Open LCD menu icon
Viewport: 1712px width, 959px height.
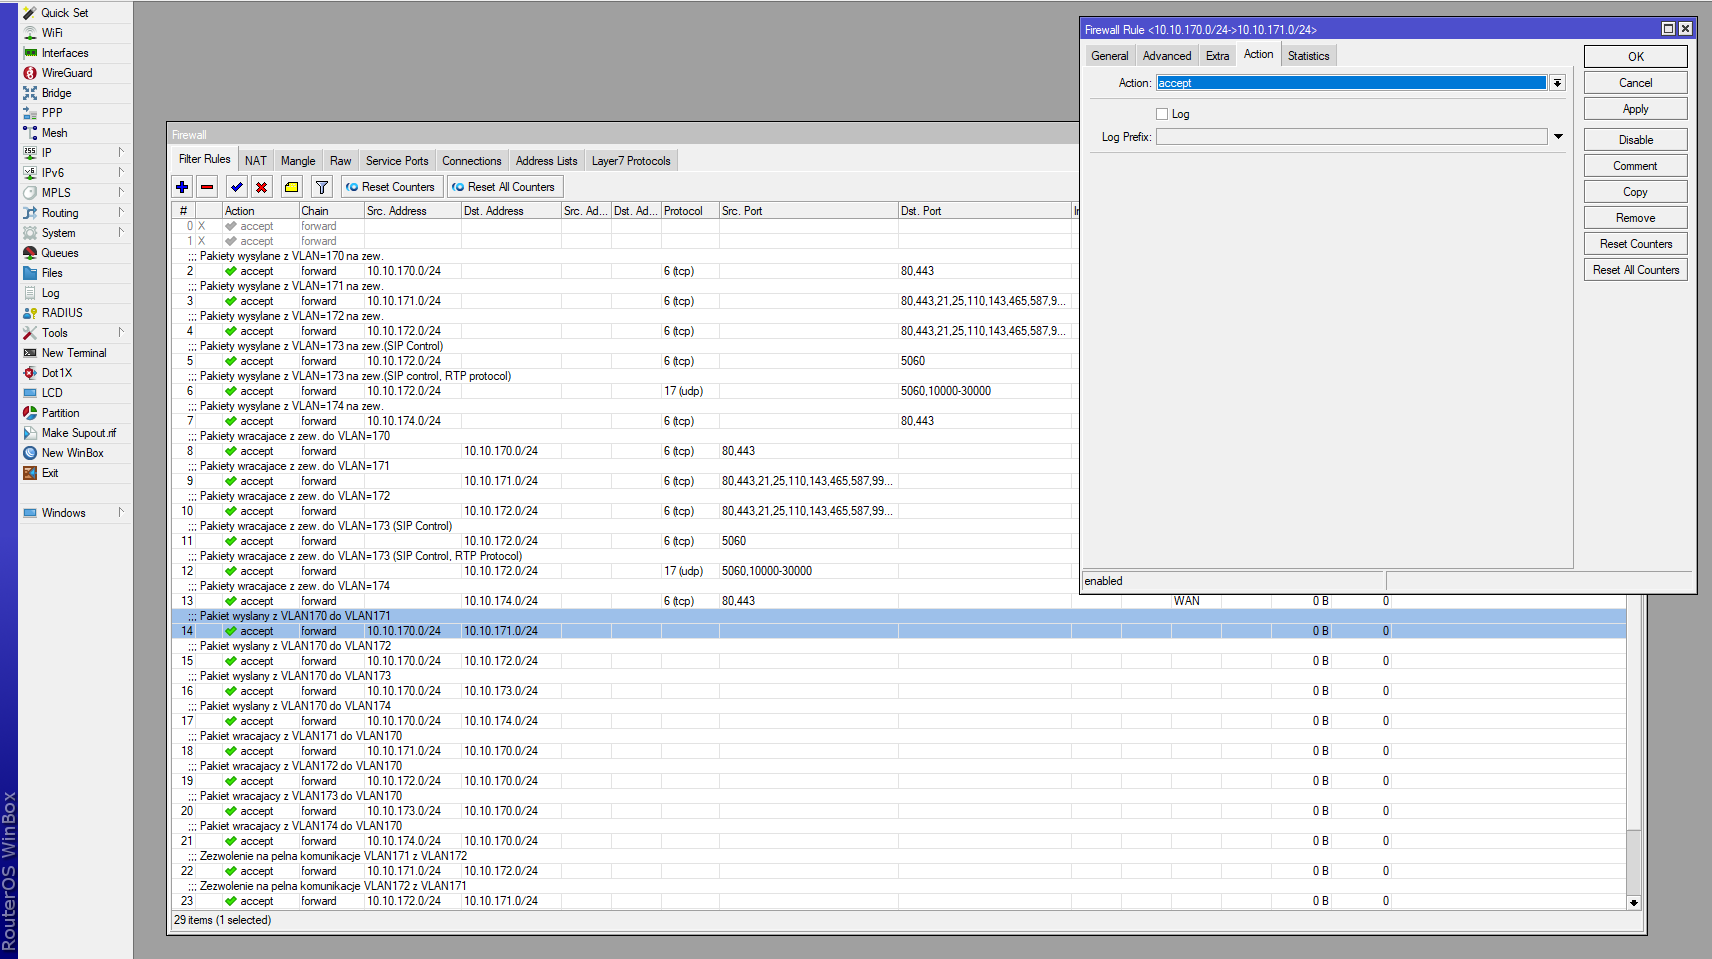tap(30, 393)
